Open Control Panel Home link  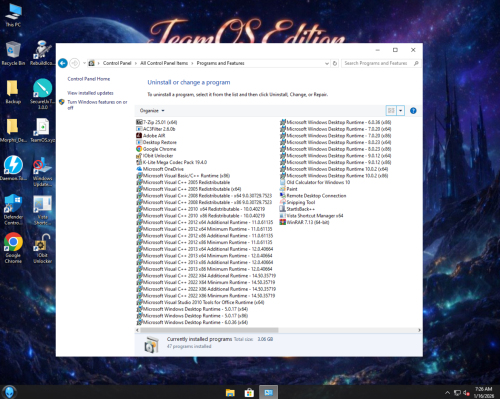tap(89, 79)
